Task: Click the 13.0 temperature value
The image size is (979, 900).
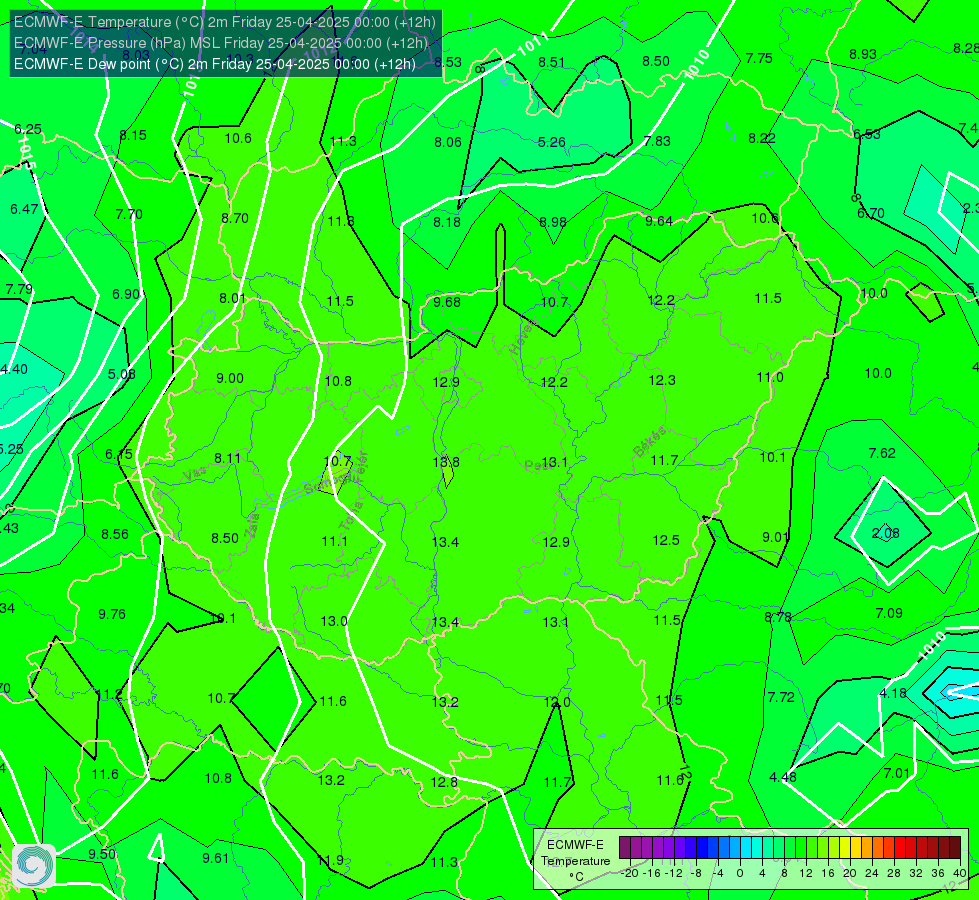Action: [x=333, y=621]
